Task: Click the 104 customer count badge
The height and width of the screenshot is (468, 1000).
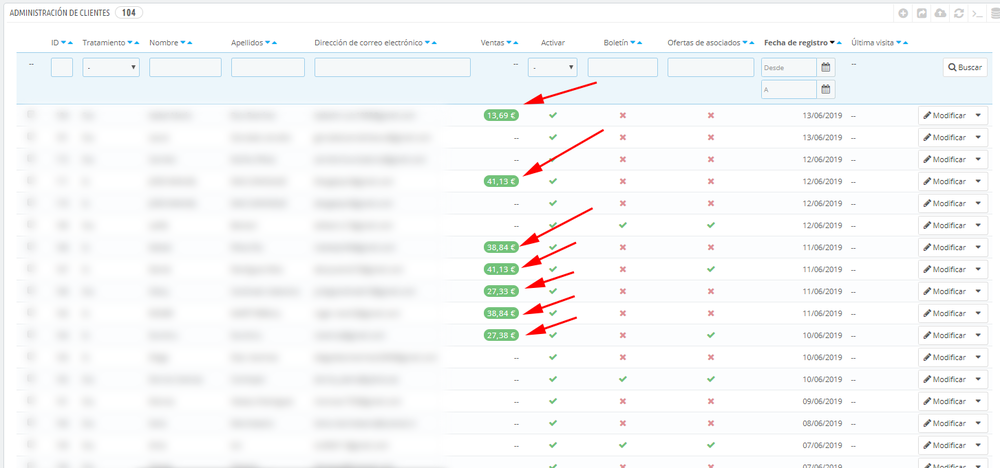Action: coord(129,13)
